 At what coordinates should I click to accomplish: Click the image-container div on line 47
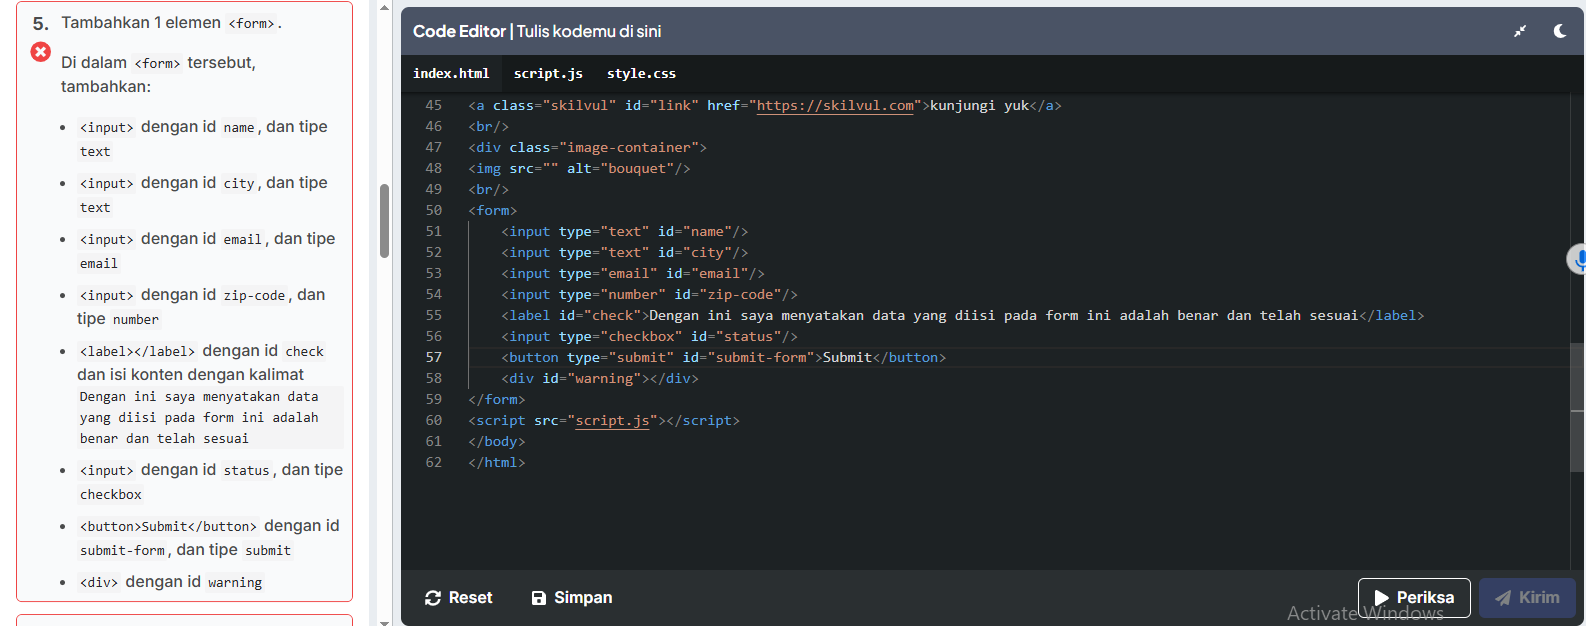(x=588, y=147)
